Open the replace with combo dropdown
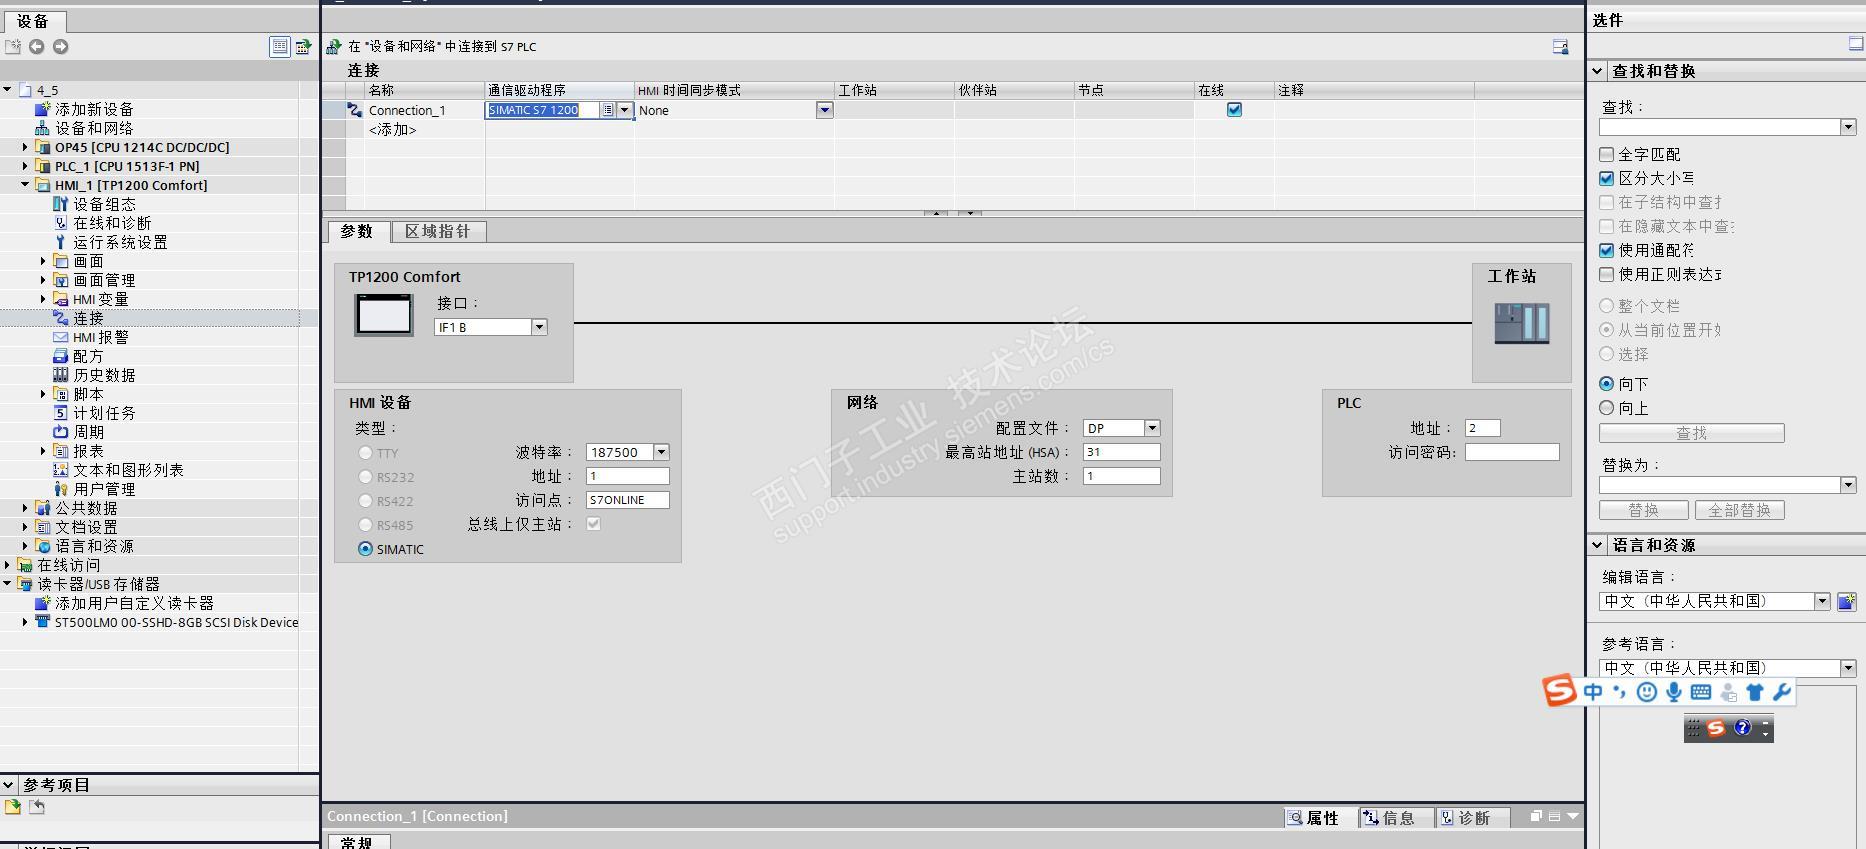Image resolution: width=1866 pixels, height=849 pixels. coord(1848,485)
